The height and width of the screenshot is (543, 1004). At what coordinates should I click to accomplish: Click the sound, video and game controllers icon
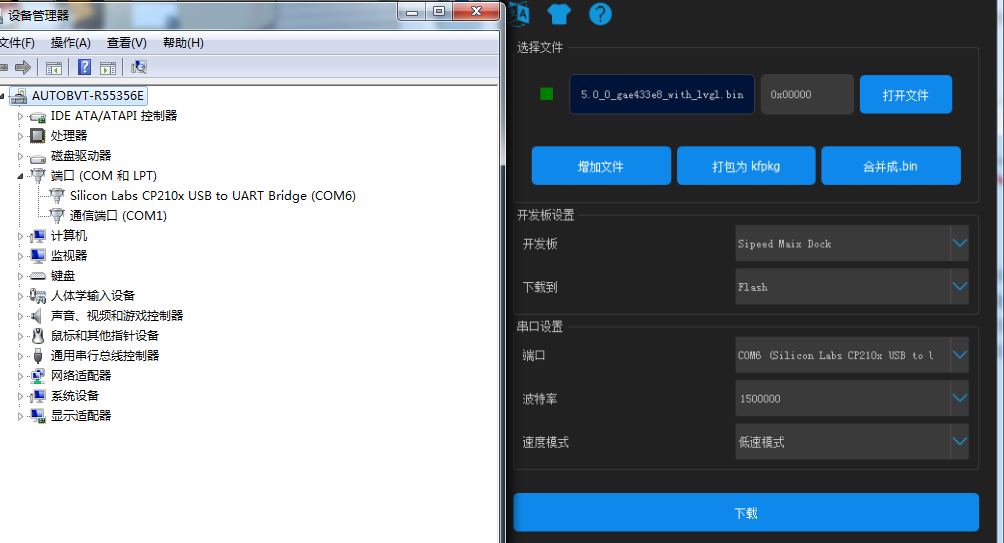click(36, 316)
